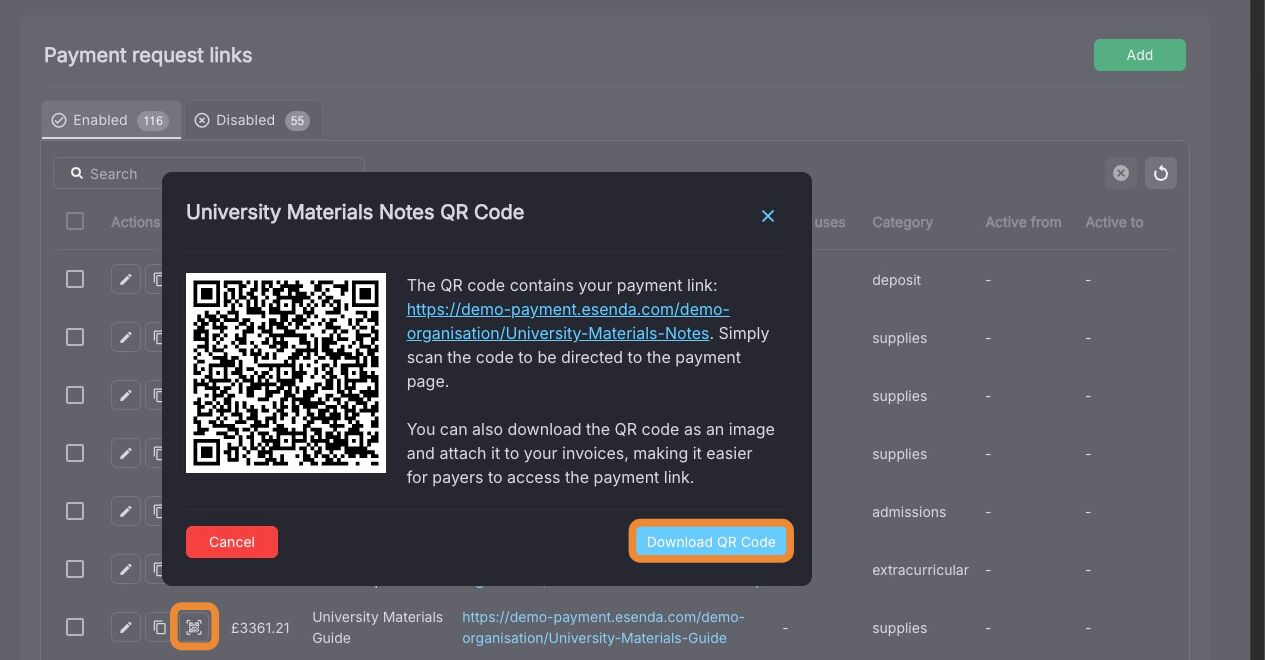The width and height of the screenshot is (1265, 660).
Task: Click edit pencil icon in admissions row
Action: click(125, 511)
